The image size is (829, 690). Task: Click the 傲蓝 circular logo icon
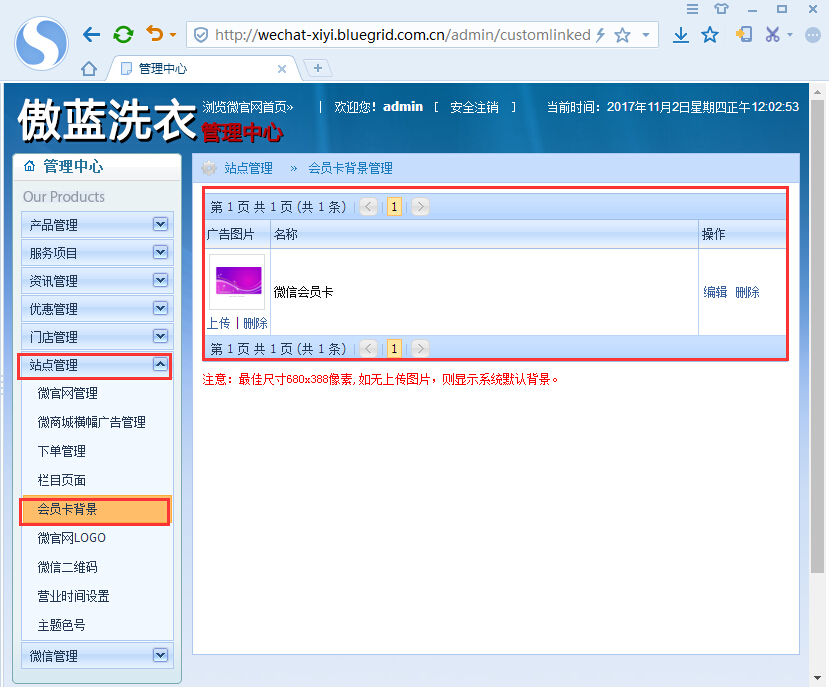(40, 44)
